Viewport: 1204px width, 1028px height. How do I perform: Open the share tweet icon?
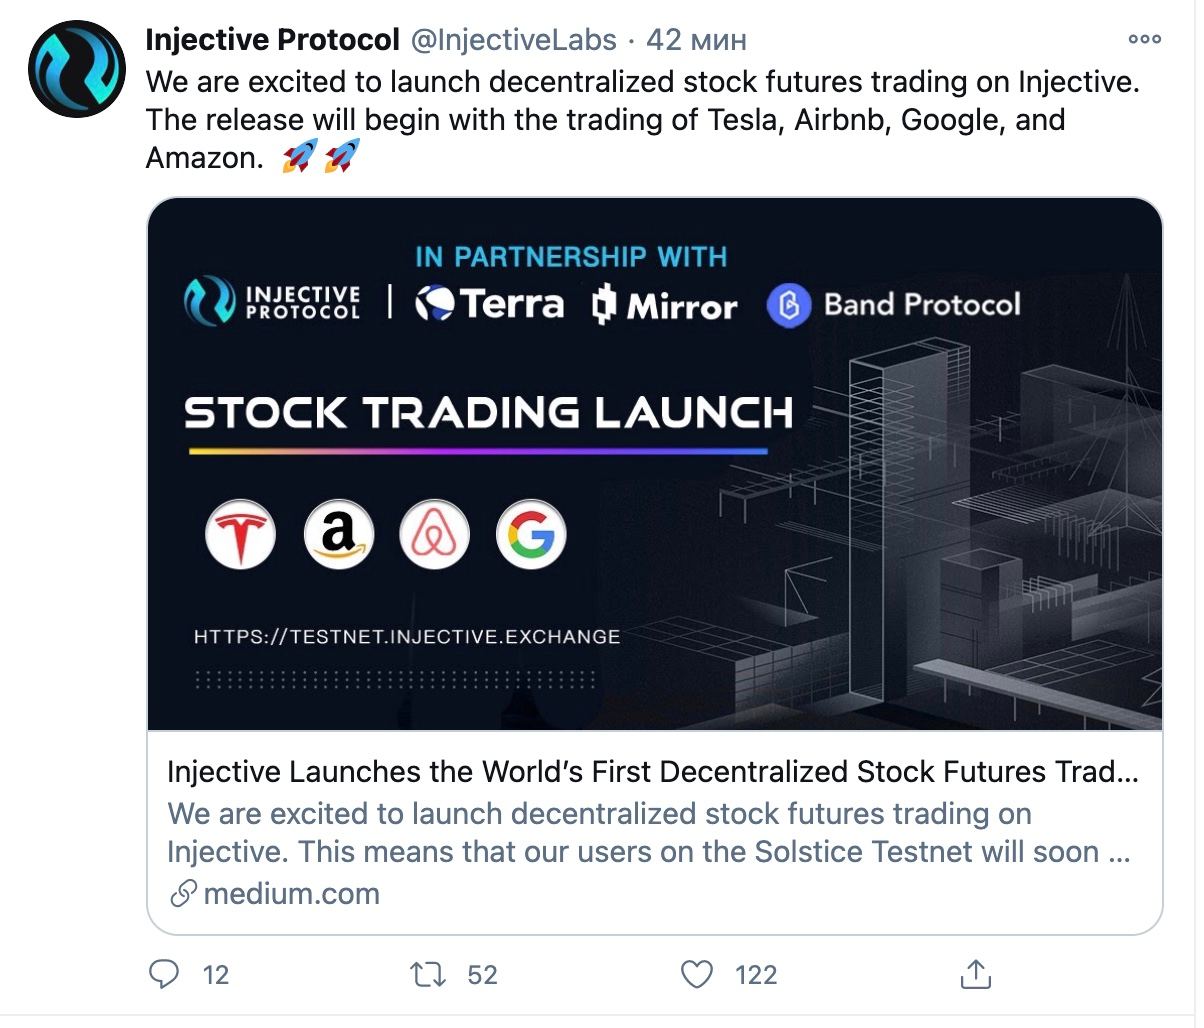tap(976, 973)
